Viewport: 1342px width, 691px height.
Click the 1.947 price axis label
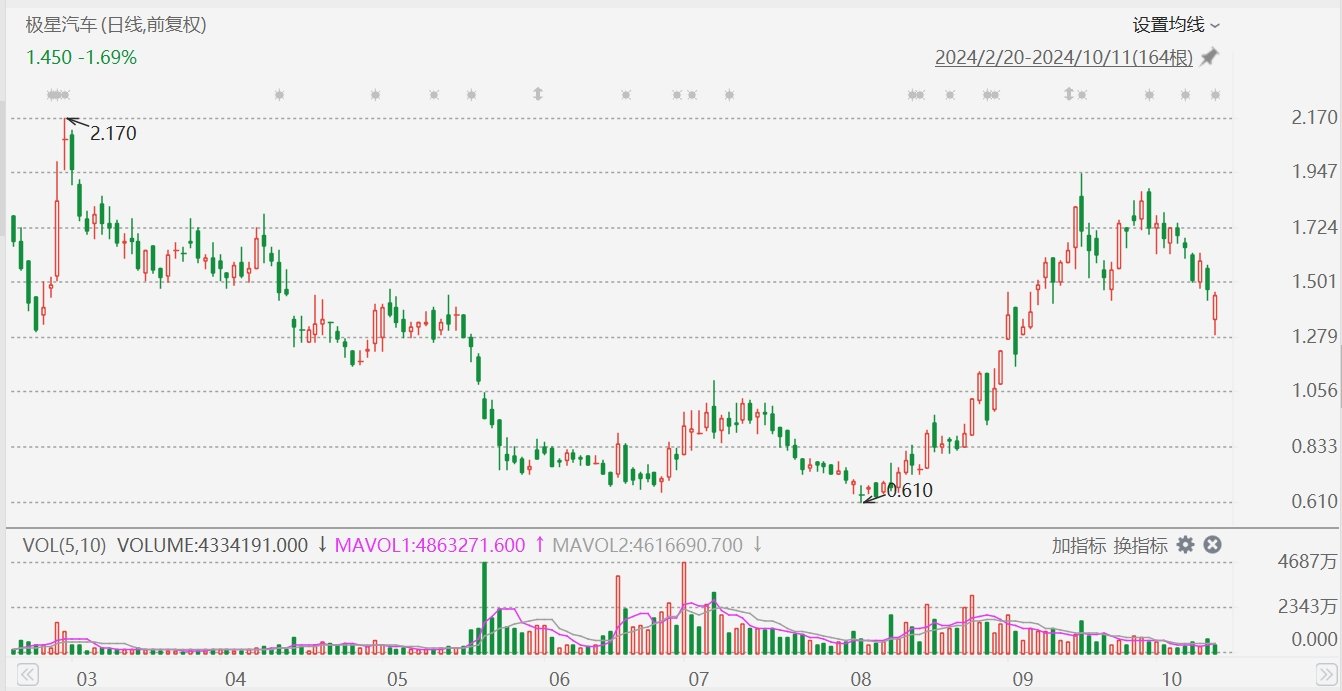coord(1315,172)
